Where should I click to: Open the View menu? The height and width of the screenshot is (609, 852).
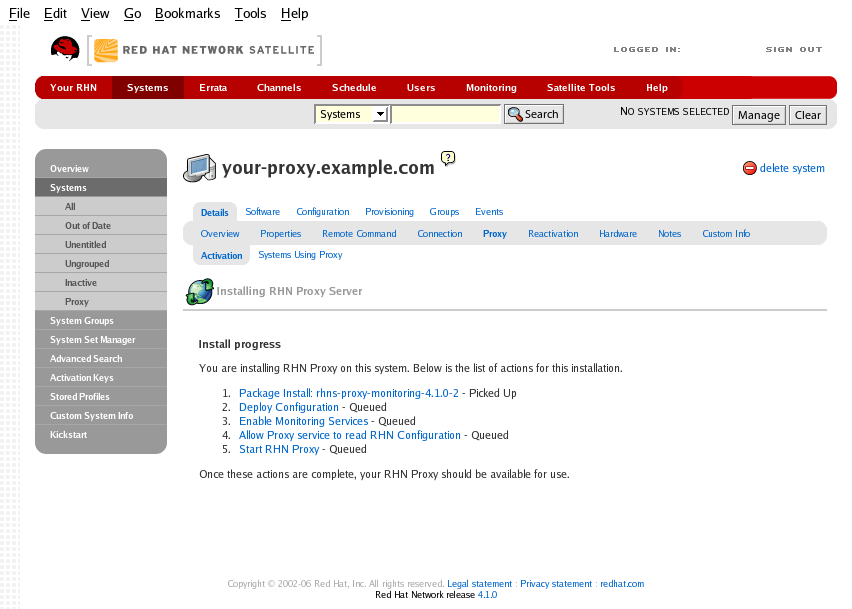pyautogui.click(x=95, y=14)
